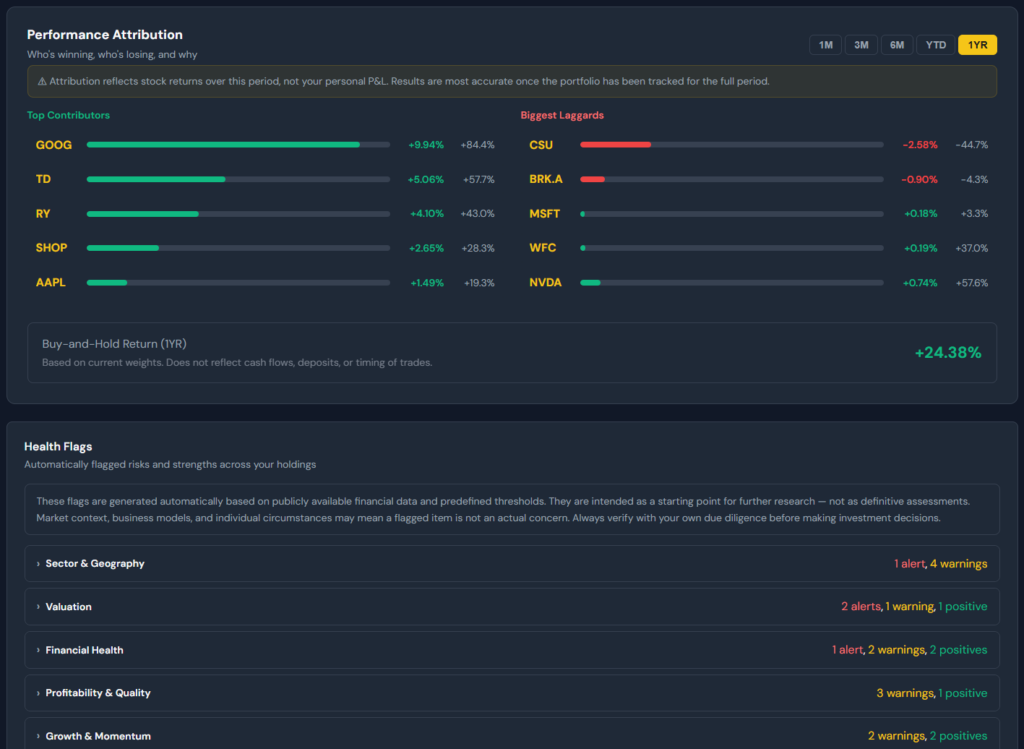Screen dimensions: 1024x749
Task: Select the SHOP ticker
Action: click(51, 247)
